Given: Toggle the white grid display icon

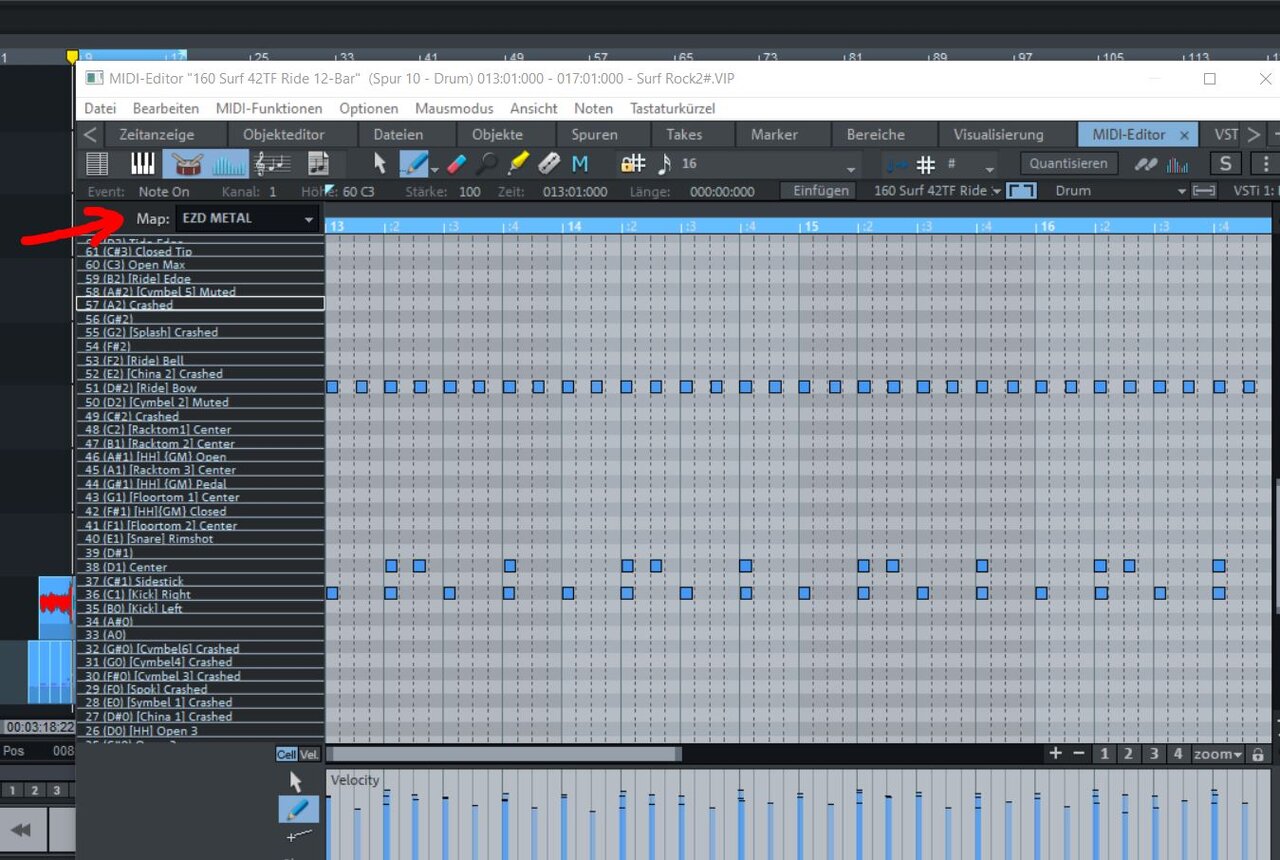Looking at the screenshot, I should (x=926, y=164).
